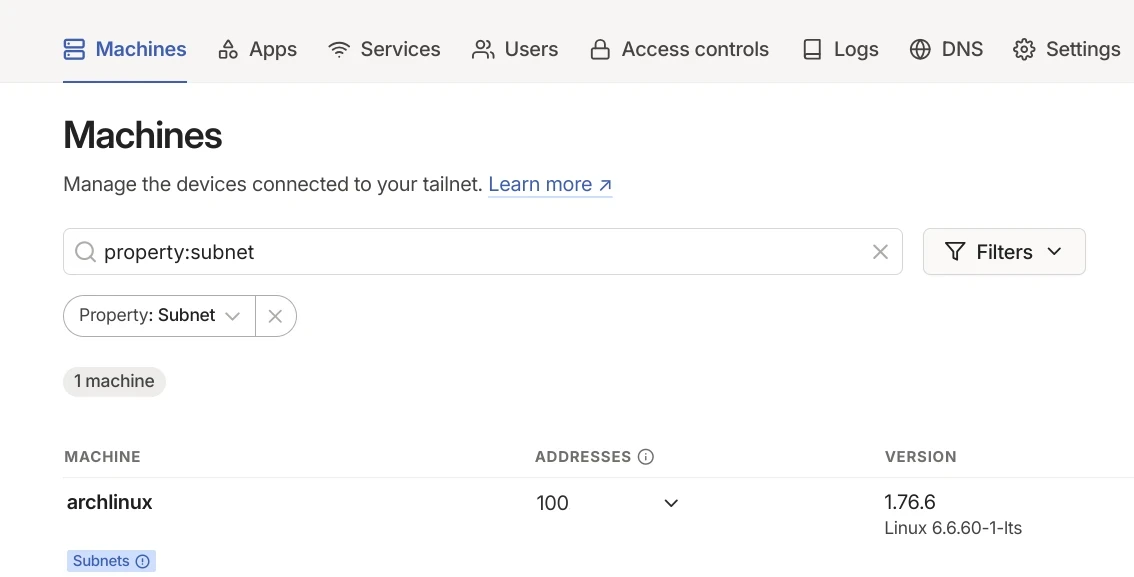Remove the Property: Subnet filter chip
Viewport: 1134px width, 577px height.
click(x=275, y=316)
